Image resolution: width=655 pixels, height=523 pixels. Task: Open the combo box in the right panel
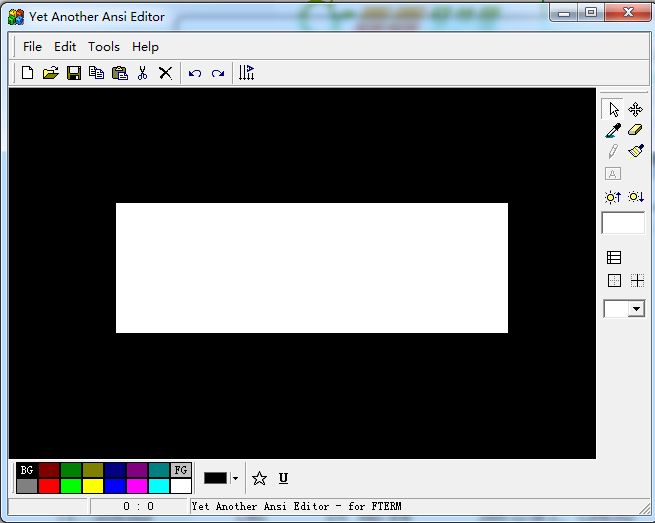(636, 309)
